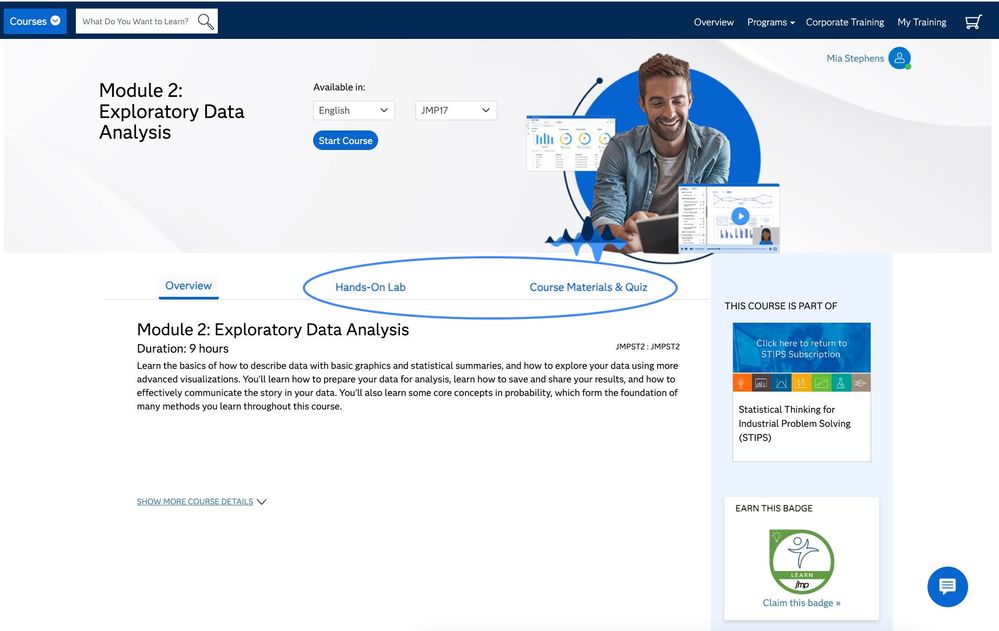Click the chevron beside Show More Course Details
999x631 pixels.
(261, 502)
